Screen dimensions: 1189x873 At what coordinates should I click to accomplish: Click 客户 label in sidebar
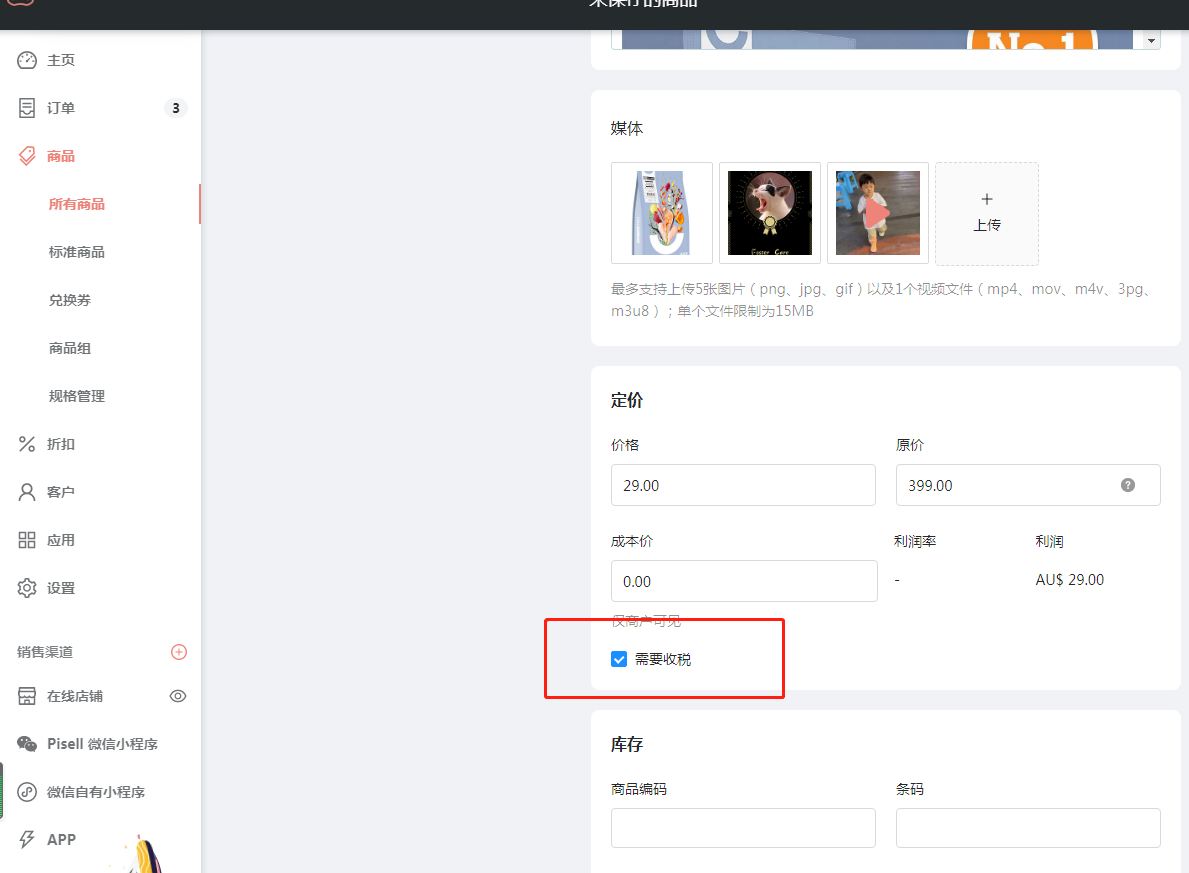point(61,491)
